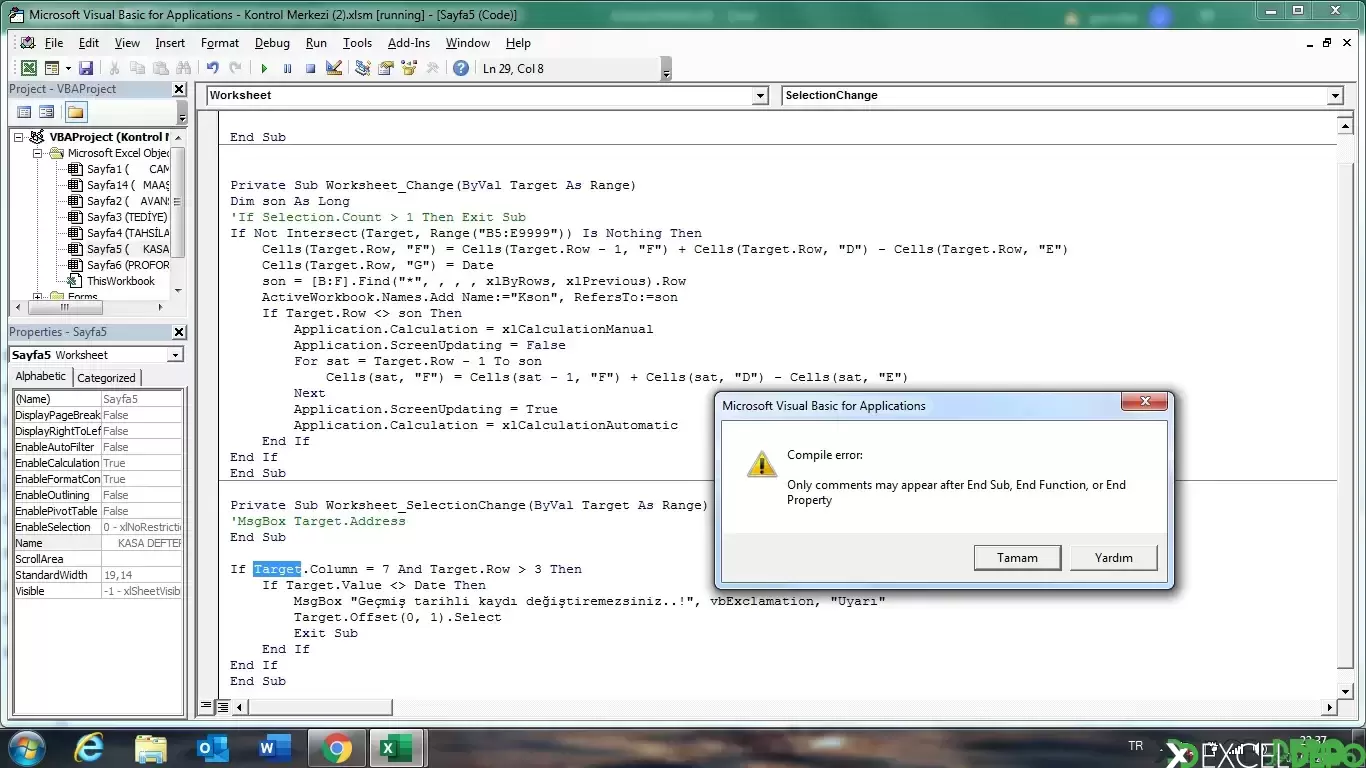The height and width of the screenshot is (768, 1366).
Task: Open the View menu
Action: pyautogui.click(x=127, y=43)
